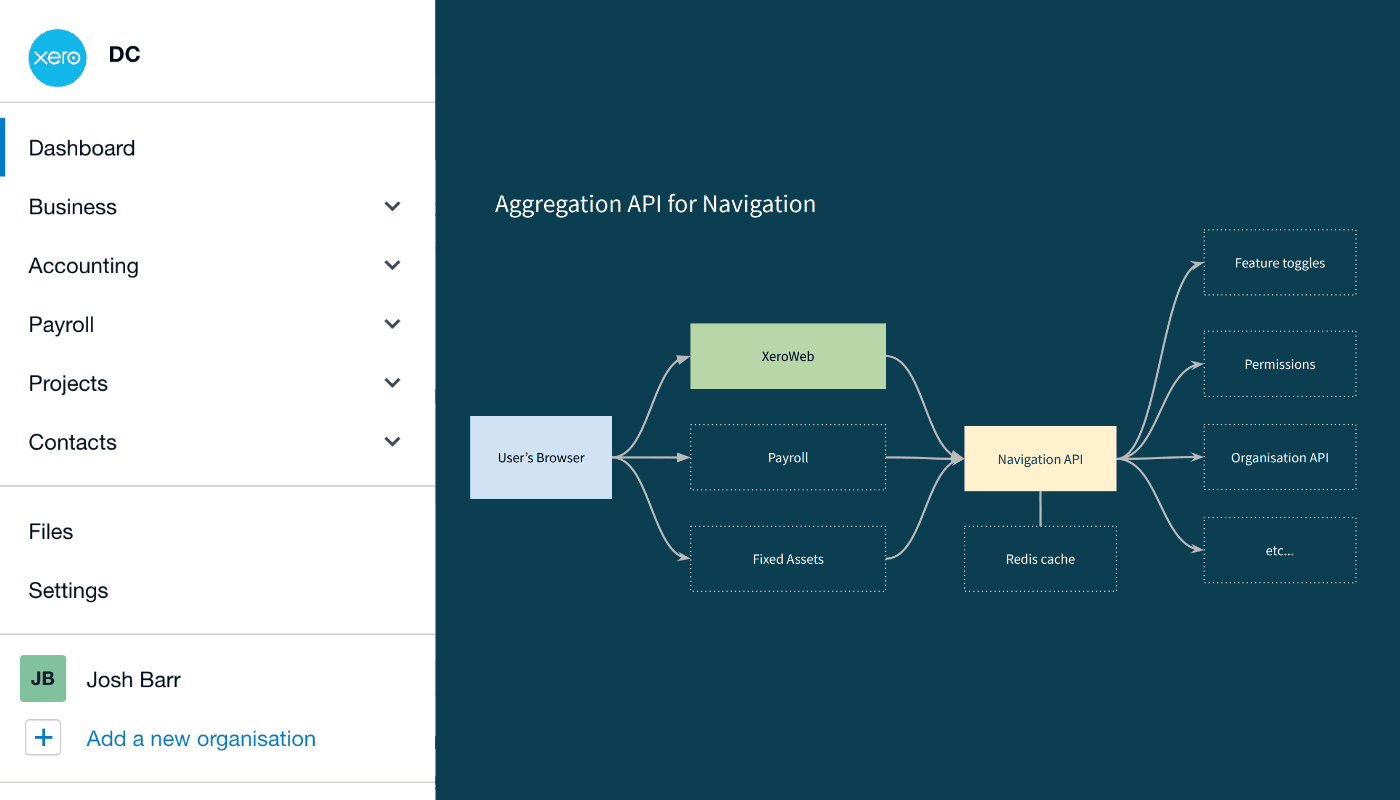Select the Feature toggles node
Screen dimensions: 1400x800
coord(1280,262)
